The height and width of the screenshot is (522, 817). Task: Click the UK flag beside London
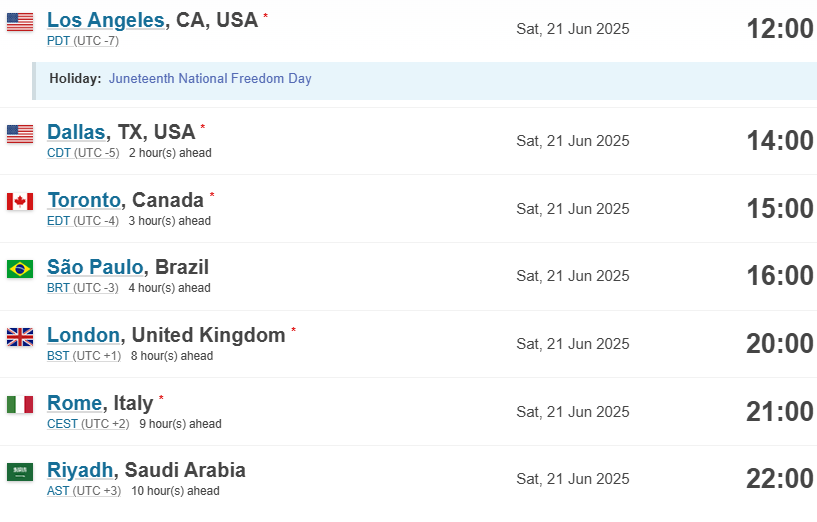pos(20,337)
